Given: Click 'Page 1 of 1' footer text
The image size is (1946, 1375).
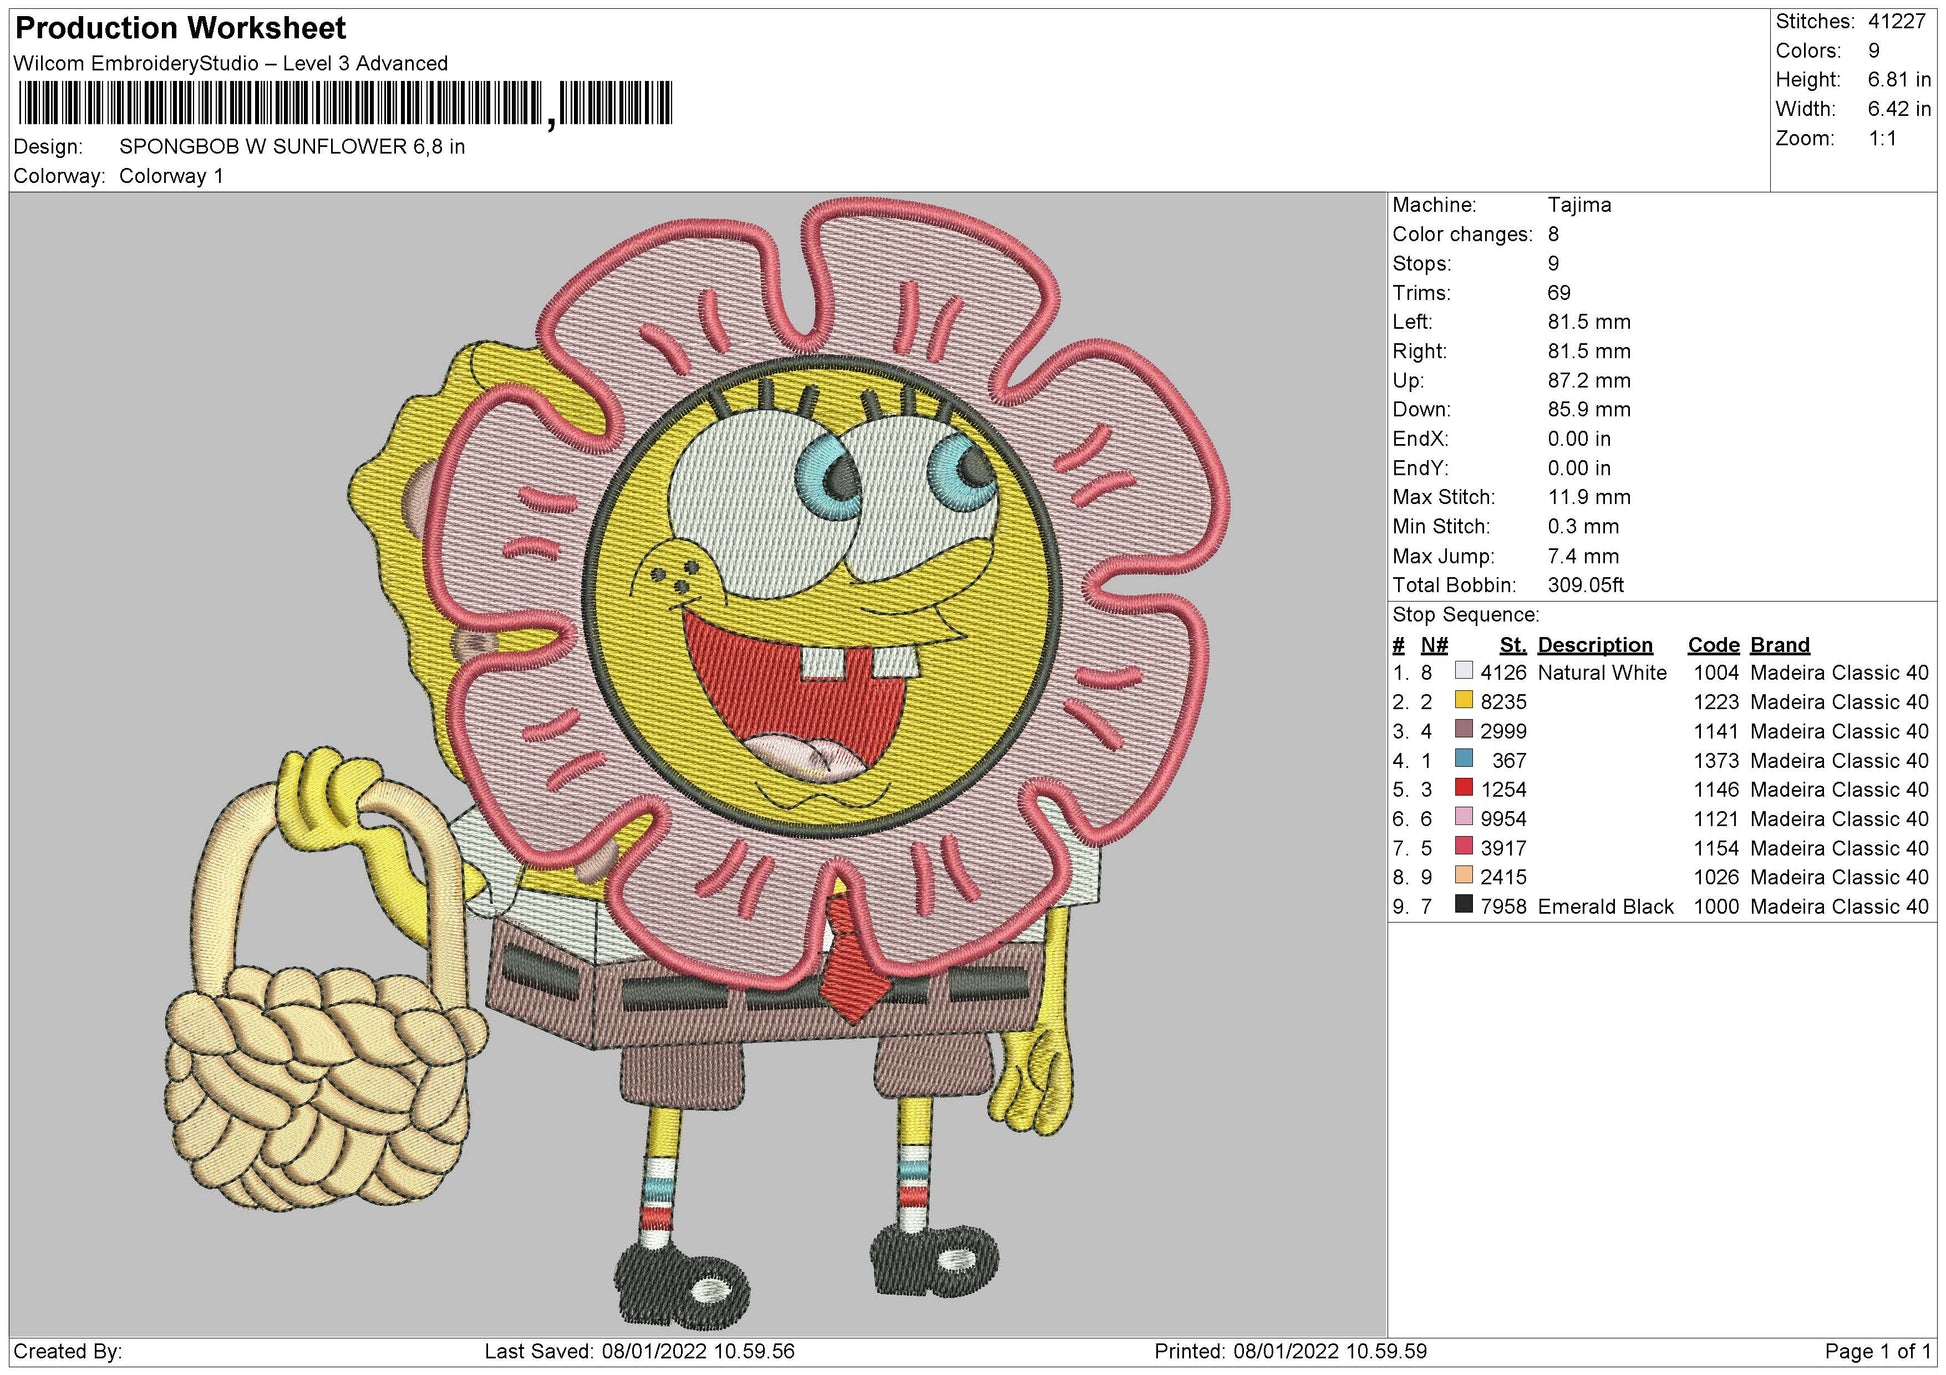Looking at the screenshot, I should tap(1878, 1352).
